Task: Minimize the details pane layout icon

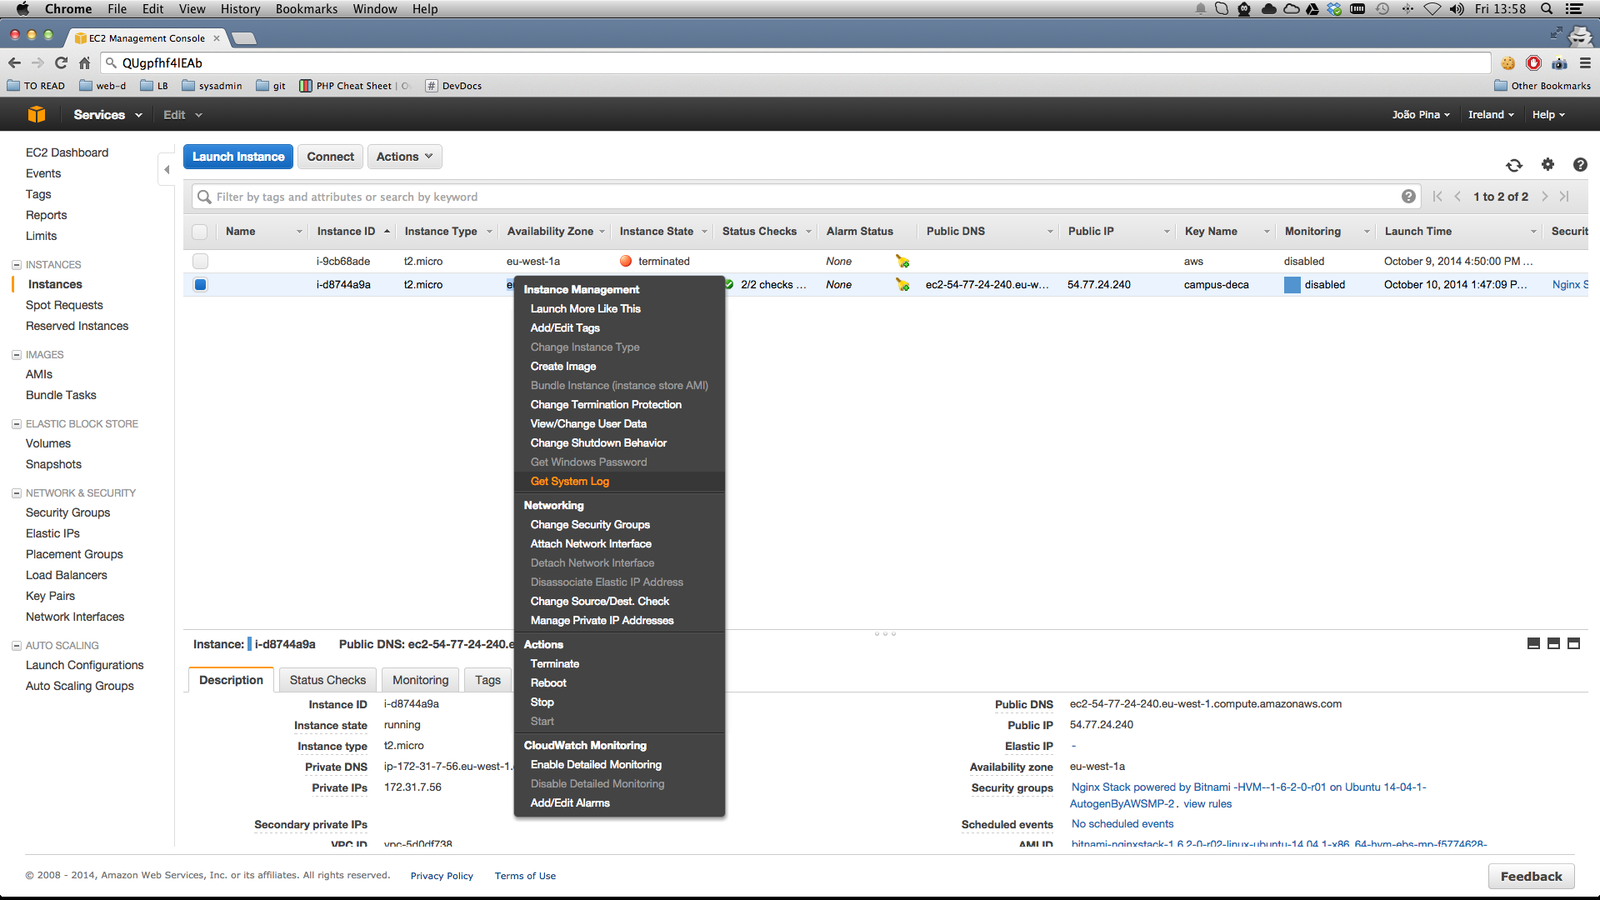Action: [x=1533, y=644]
